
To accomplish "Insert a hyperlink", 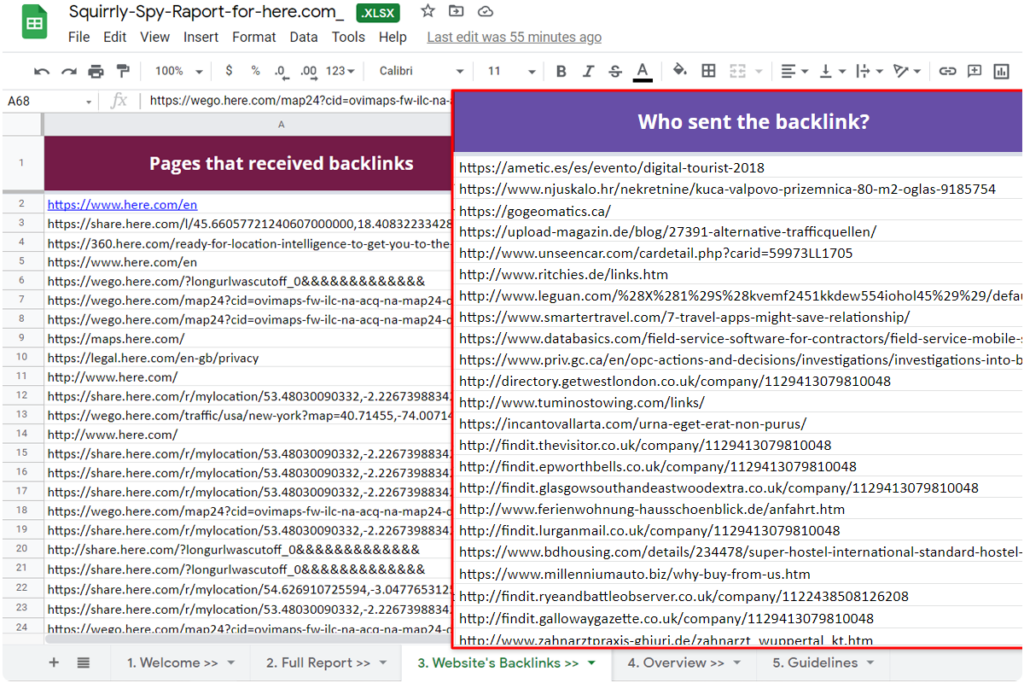I will tap(947, 71).
